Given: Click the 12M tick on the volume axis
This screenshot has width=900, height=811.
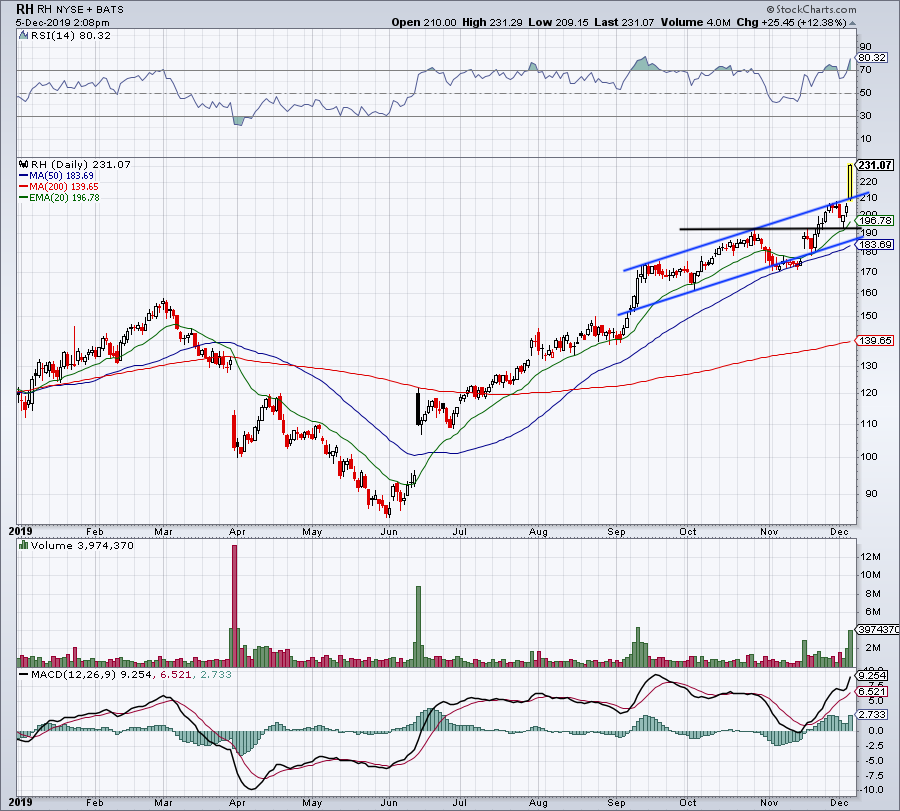Looking at the screenshot, I should tap(870, 557).
